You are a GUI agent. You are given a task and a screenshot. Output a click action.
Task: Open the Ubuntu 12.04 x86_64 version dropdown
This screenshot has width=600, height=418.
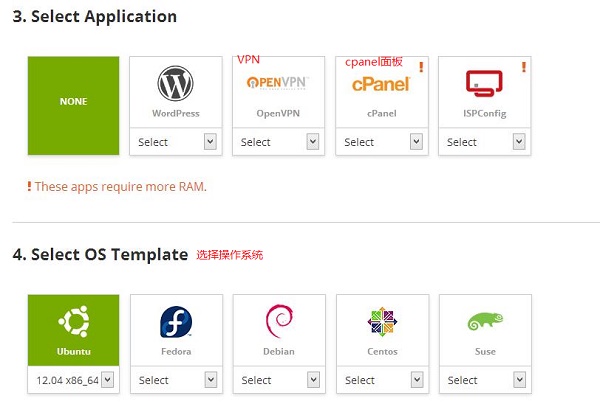click(x=73, y=380)
